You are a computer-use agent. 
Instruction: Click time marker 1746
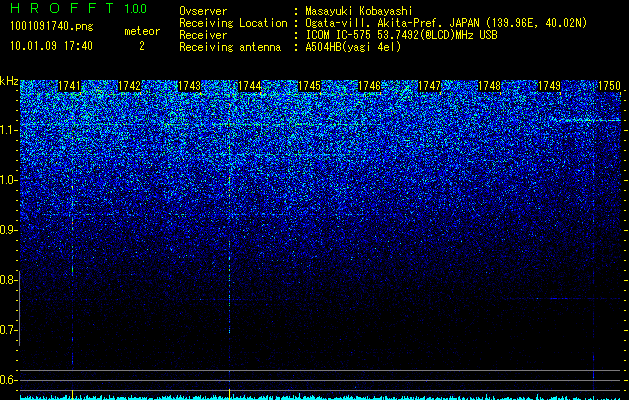click(369, 86)
